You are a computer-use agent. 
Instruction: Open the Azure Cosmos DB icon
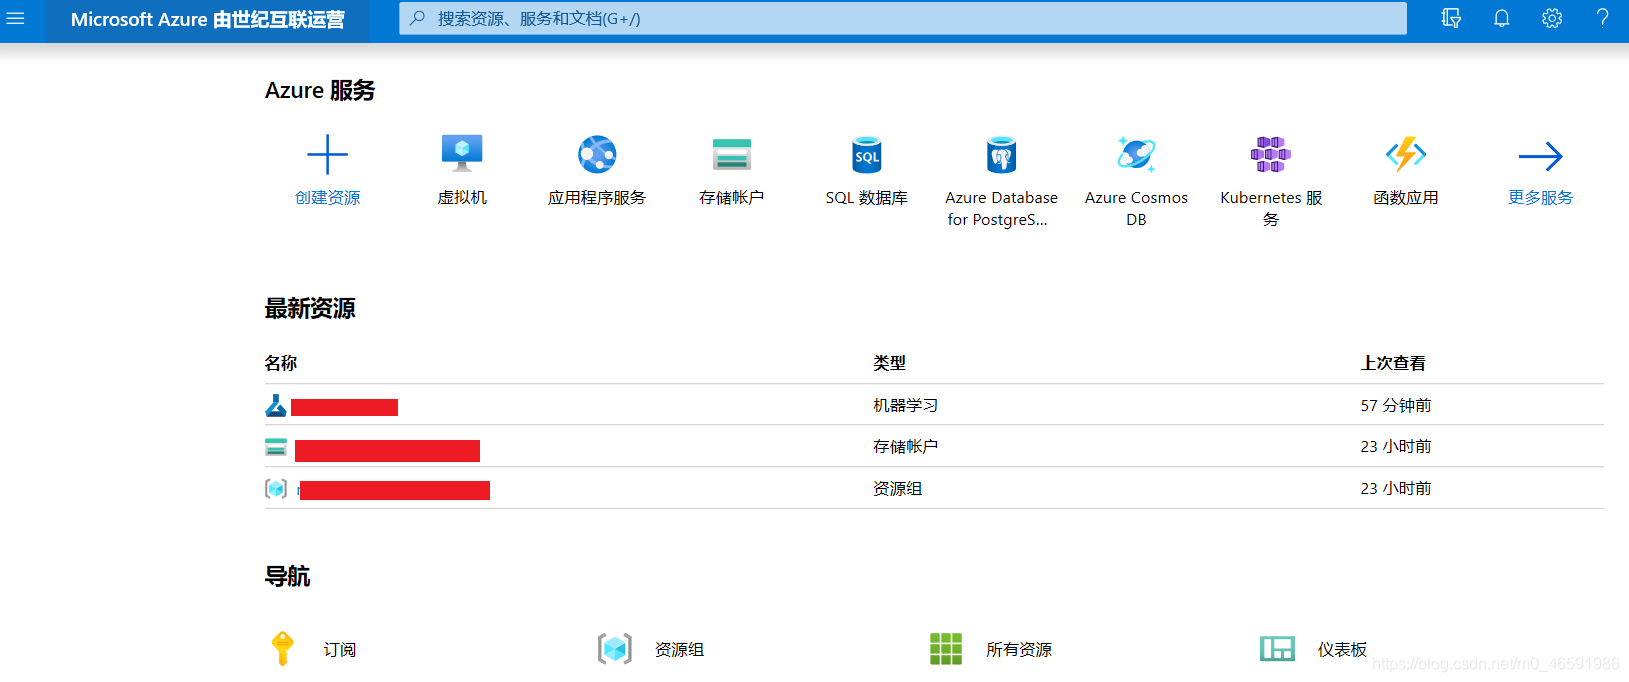(x=1136, y=154)
